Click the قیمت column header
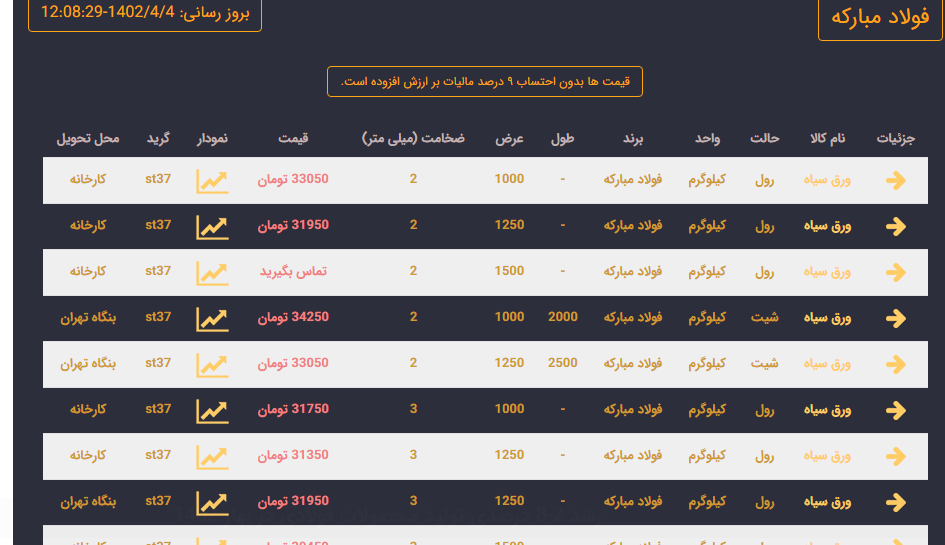The width and height of the screenshot is (945, 545). click(293, 138)
